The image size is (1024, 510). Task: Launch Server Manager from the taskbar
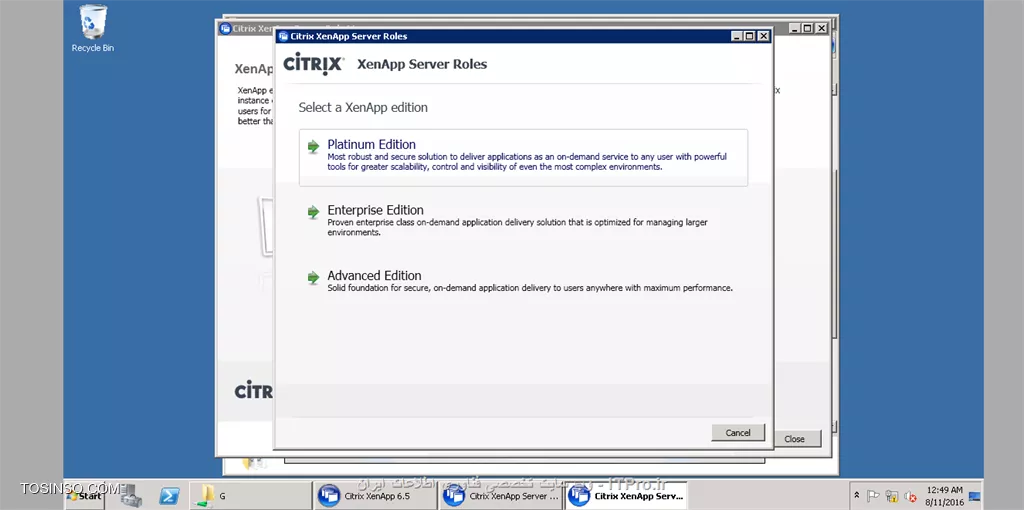133,496
